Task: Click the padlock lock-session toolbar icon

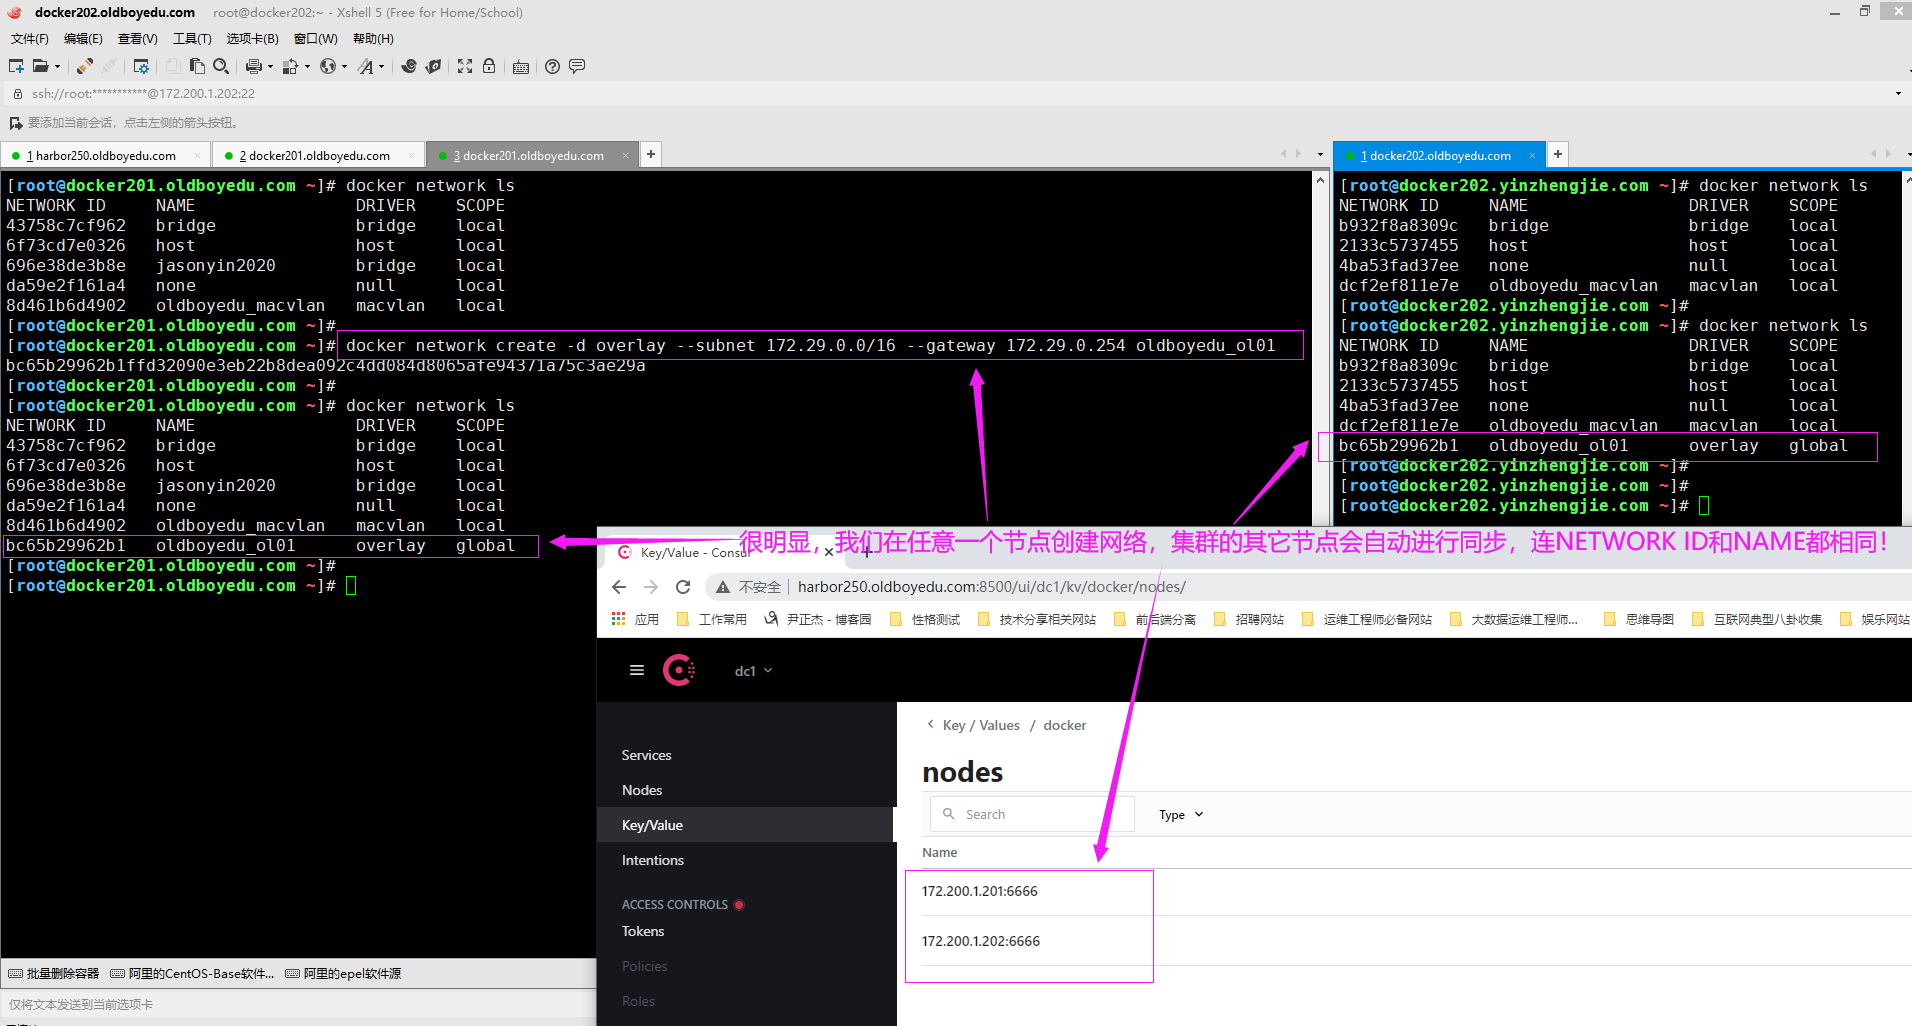Action: 489,66
